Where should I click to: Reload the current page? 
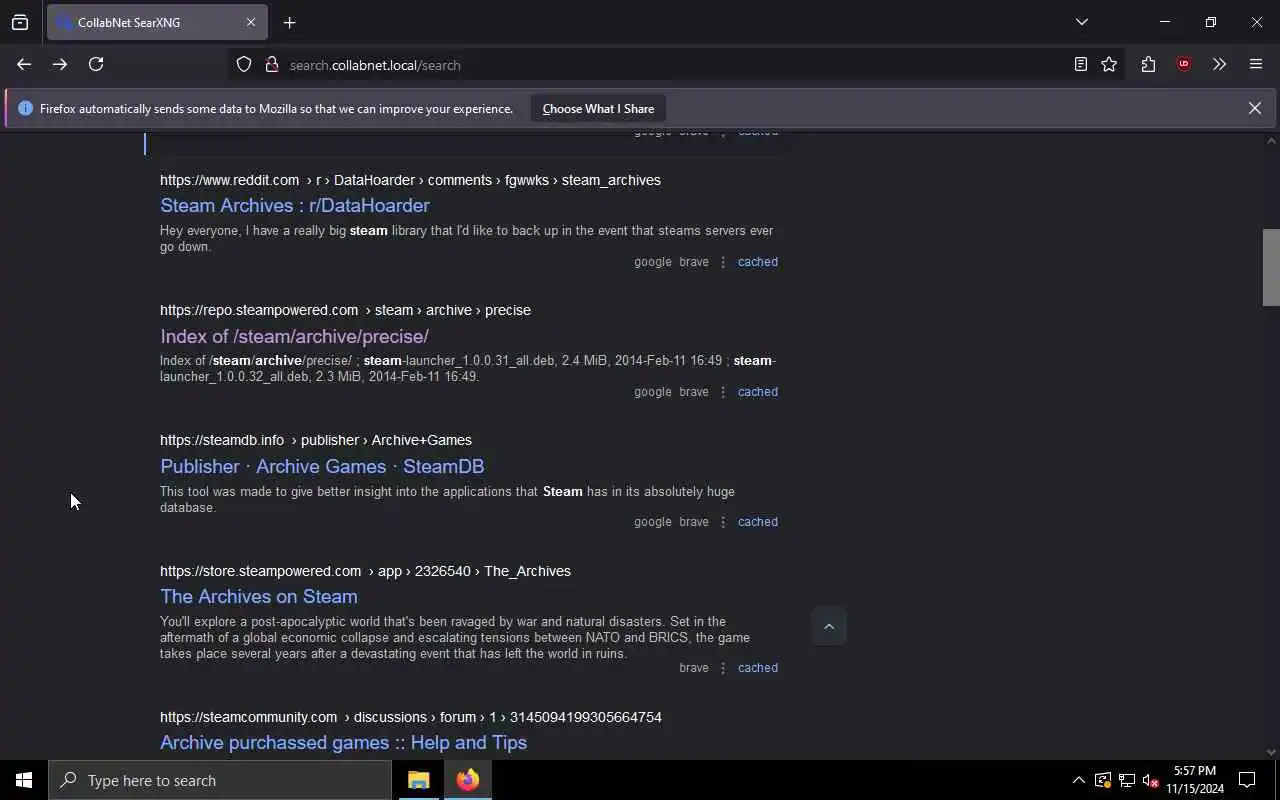[96, 64]
